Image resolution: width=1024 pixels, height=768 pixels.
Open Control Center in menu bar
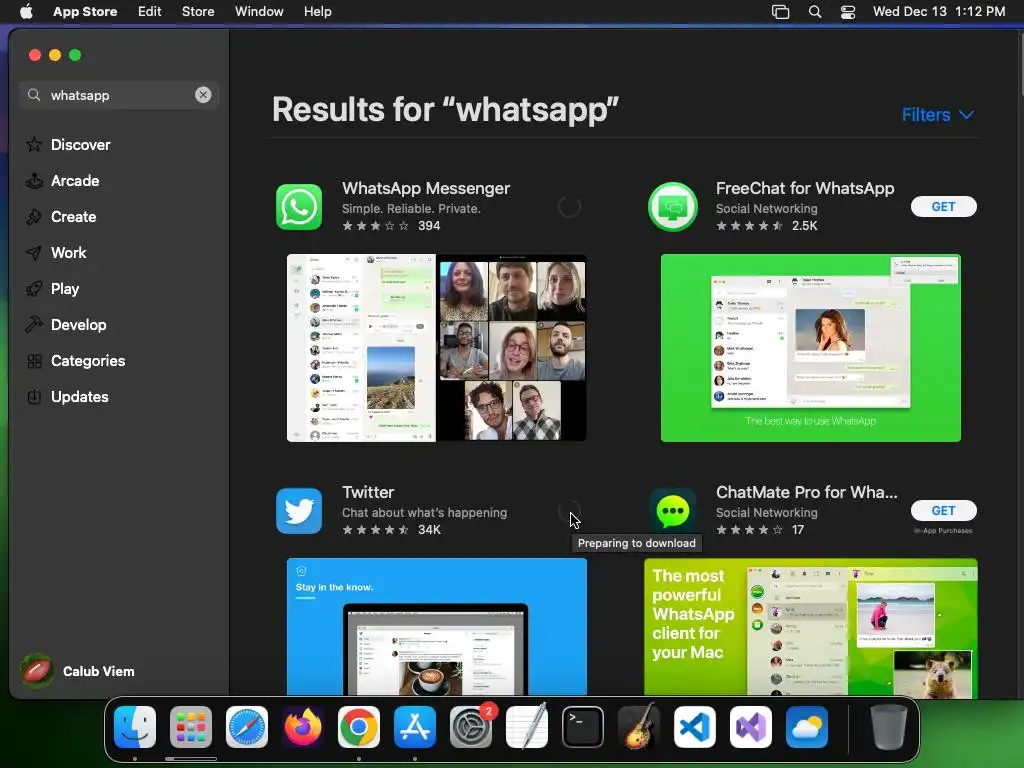pyautogui.click(x=848, y=11)
